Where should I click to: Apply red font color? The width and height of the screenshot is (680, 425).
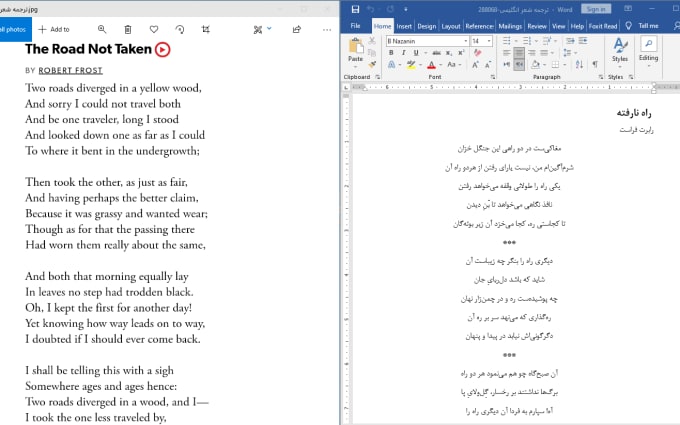(x=431, y=65)
